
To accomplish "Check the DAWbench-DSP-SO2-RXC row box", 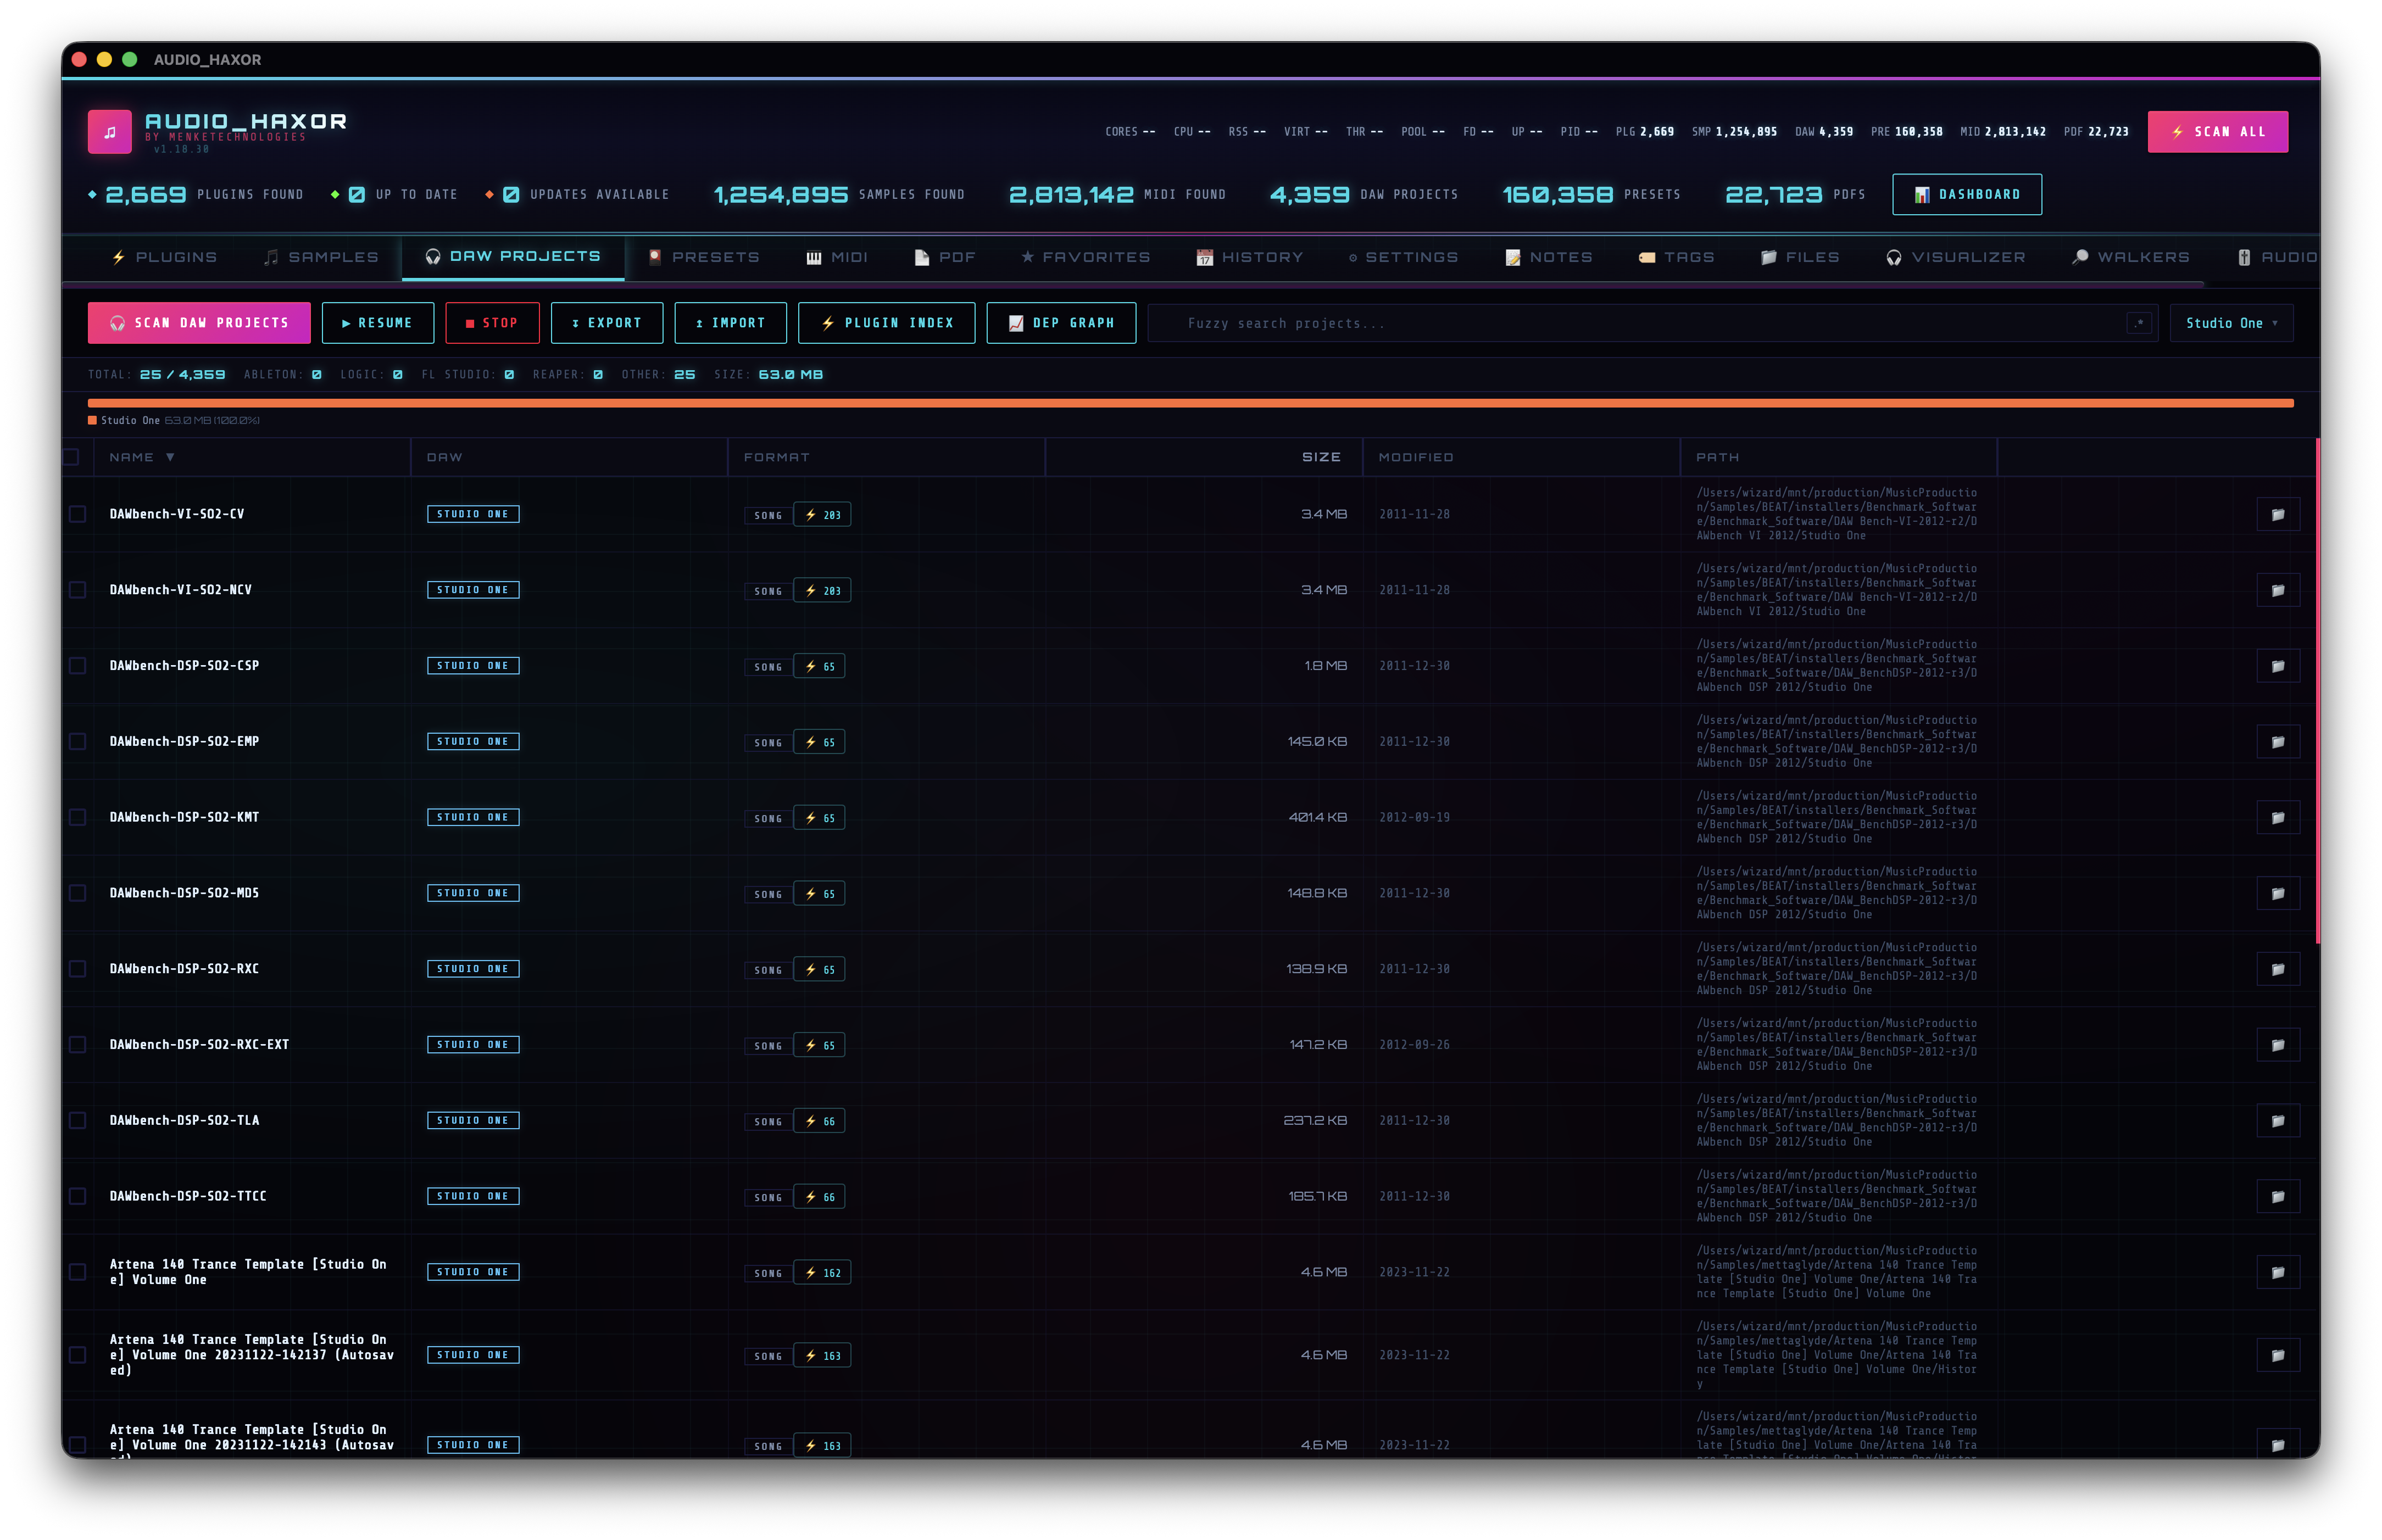I will 77,969.
